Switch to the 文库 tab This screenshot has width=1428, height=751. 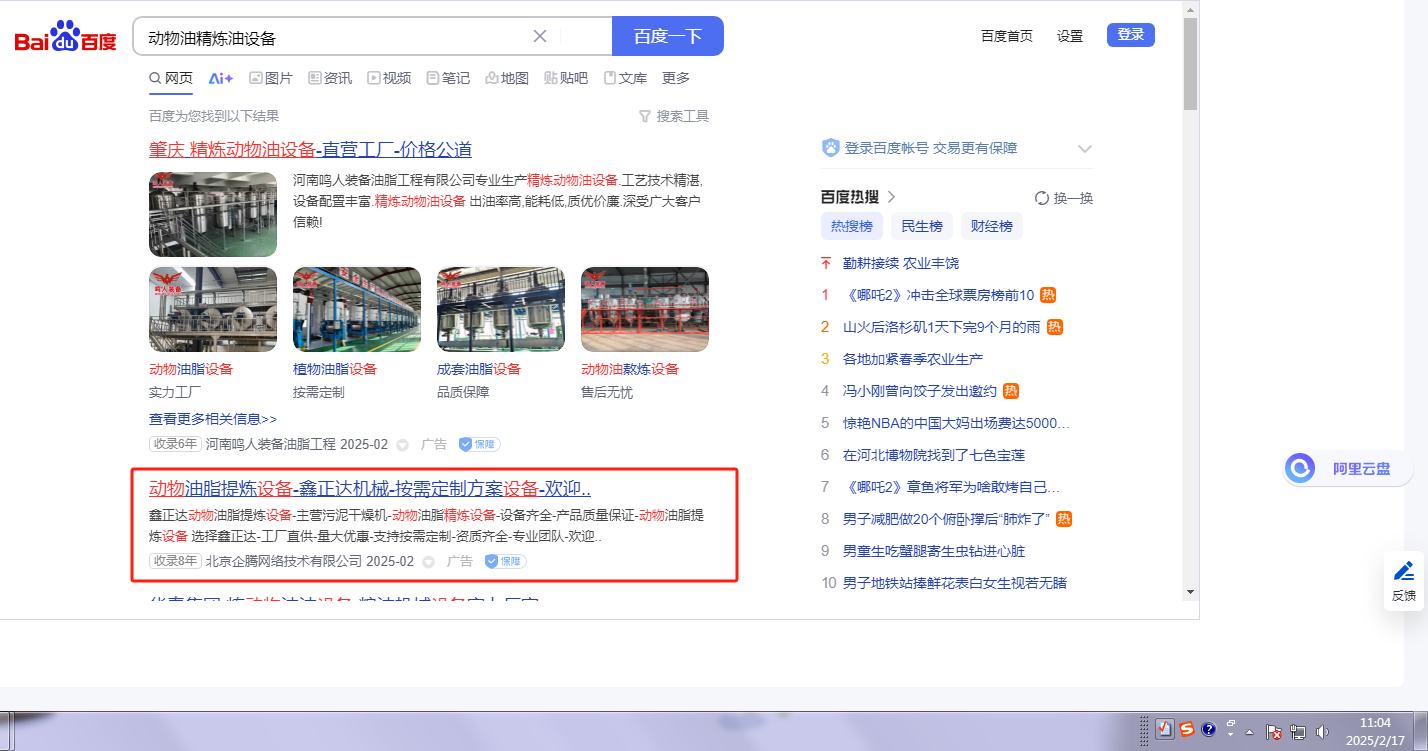point(625,78)
